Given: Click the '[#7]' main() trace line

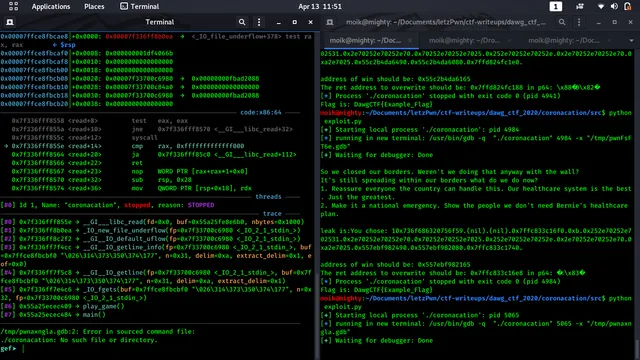Looking at the screenshot, I should pos(53,315).
